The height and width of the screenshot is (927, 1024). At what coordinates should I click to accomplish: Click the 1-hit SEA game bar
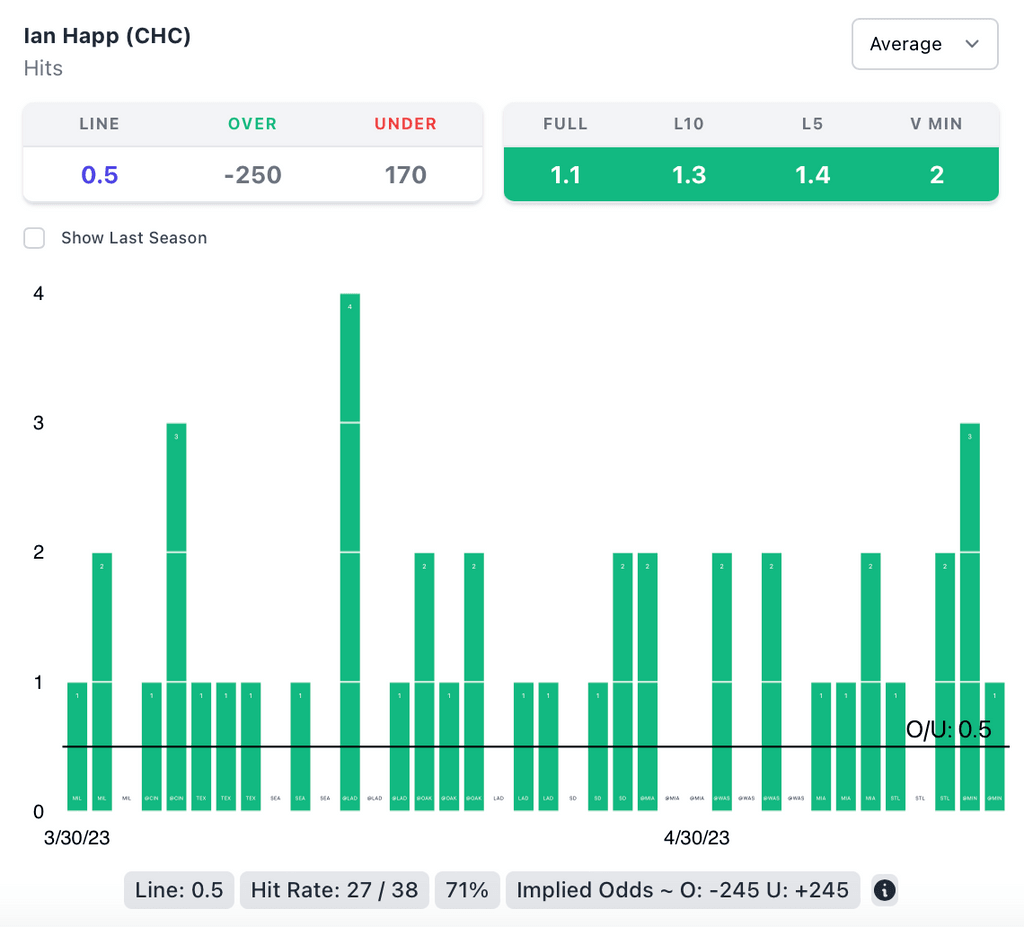pyautogui.click(x=300, y=745)
